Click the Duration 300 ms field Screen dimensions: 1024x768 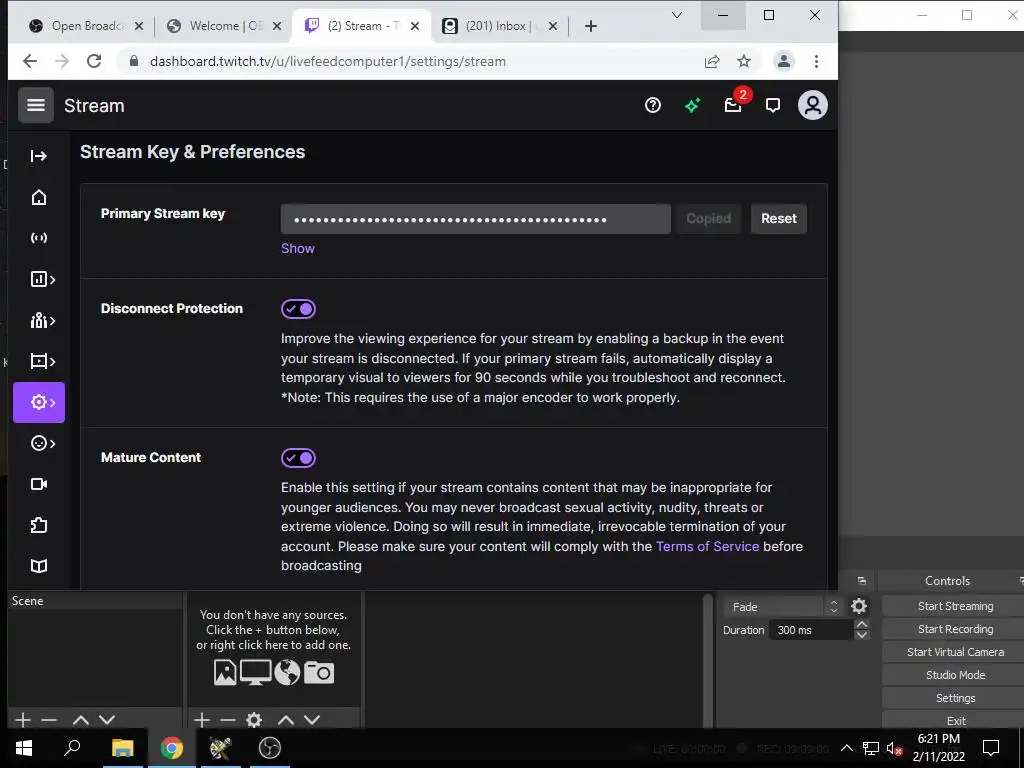click(x=811, y=630)
